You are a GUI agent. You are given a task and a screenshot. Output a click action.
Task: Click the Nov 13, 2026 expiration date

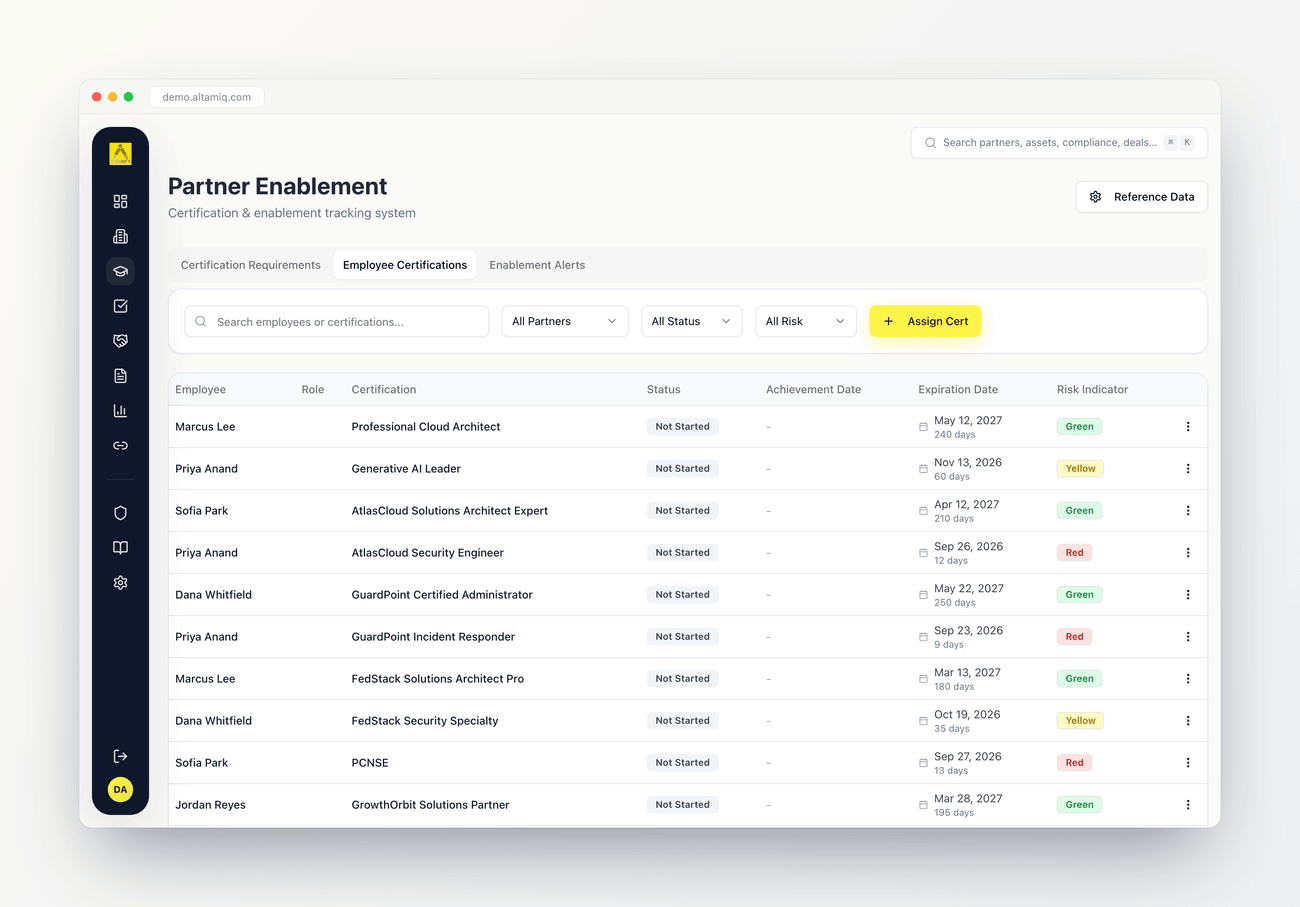coord(967,463)
